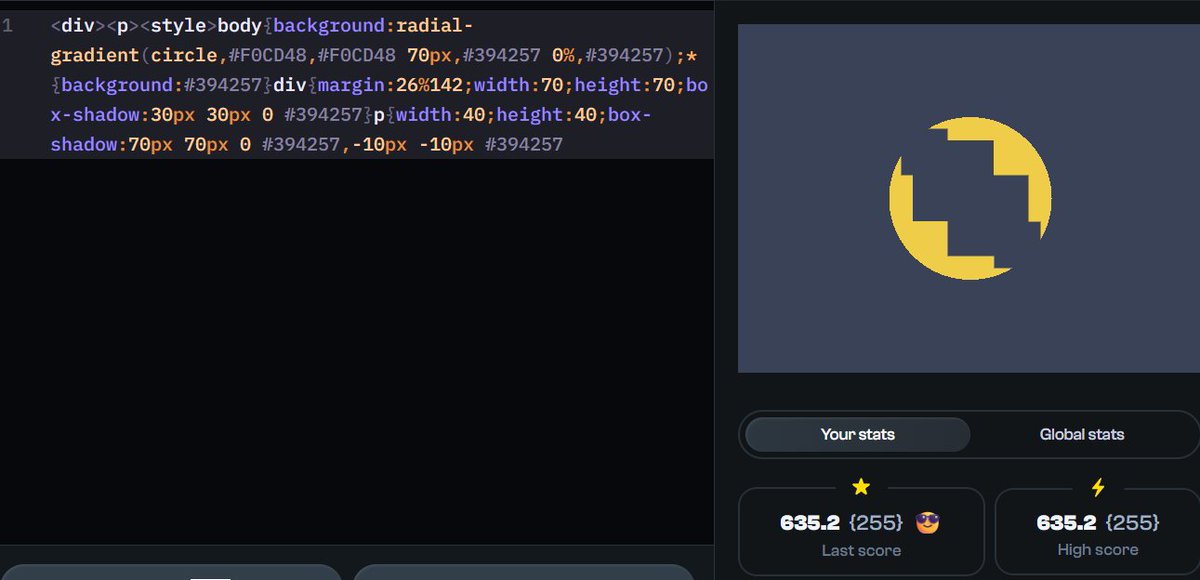Switch to the Your stats tab

coord(858,435)
